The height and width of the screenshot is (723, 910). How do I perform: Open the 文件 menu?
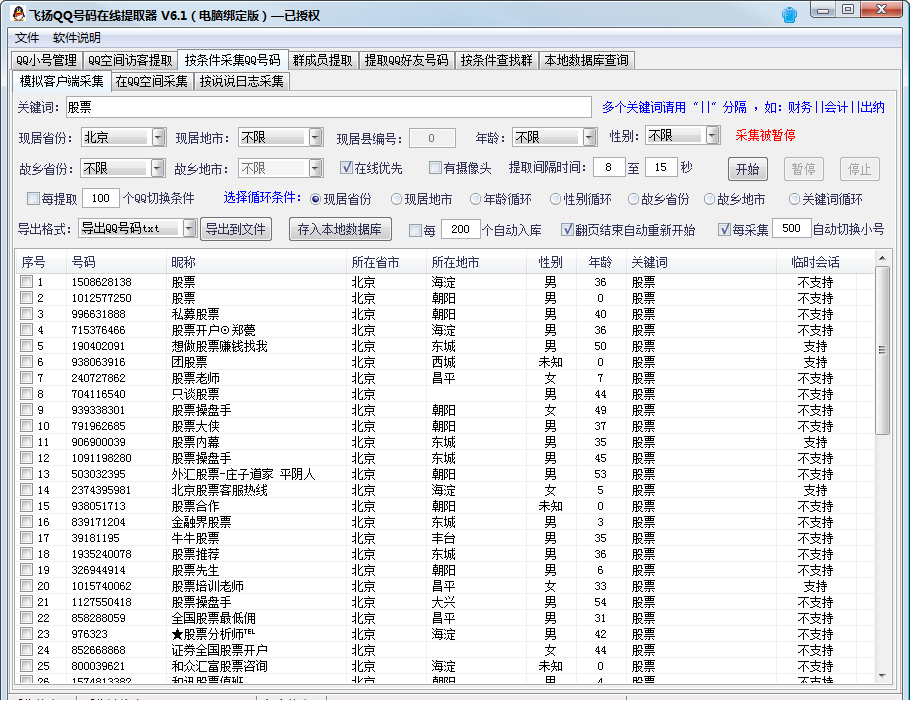[27, 38]
